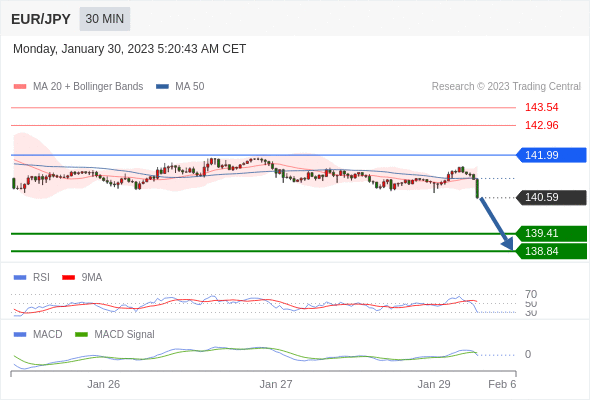The height and width of the screenshot is (400, 590).
Task: Click the MA 50 legend label
Action: coord(190,87)
